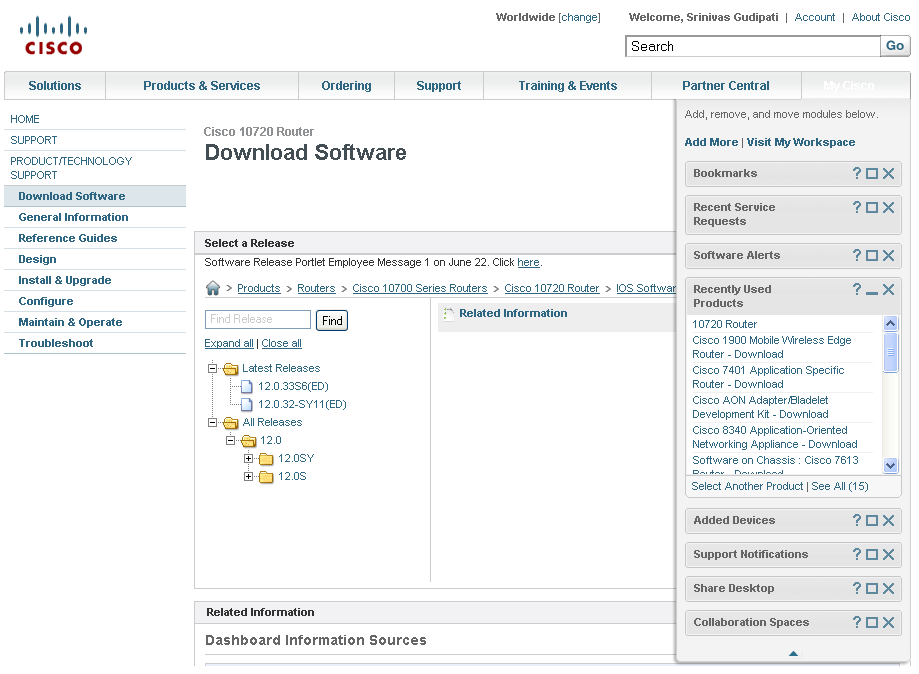Focus the Find Release field
This screenshot has height=674, width=919.
pyautogui.click(x=258, y=319)
